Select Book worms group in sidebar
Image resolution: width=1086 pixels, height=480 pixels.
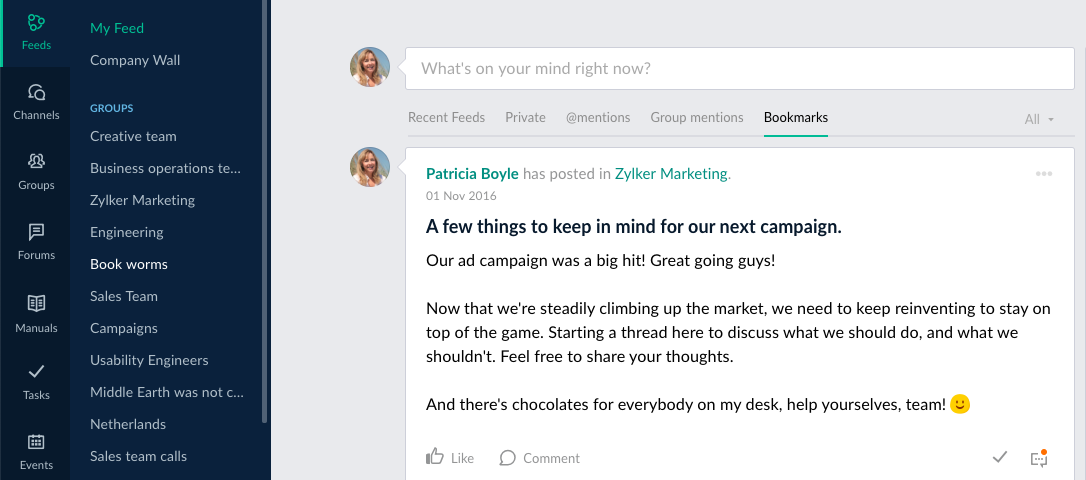coord(129,264)
